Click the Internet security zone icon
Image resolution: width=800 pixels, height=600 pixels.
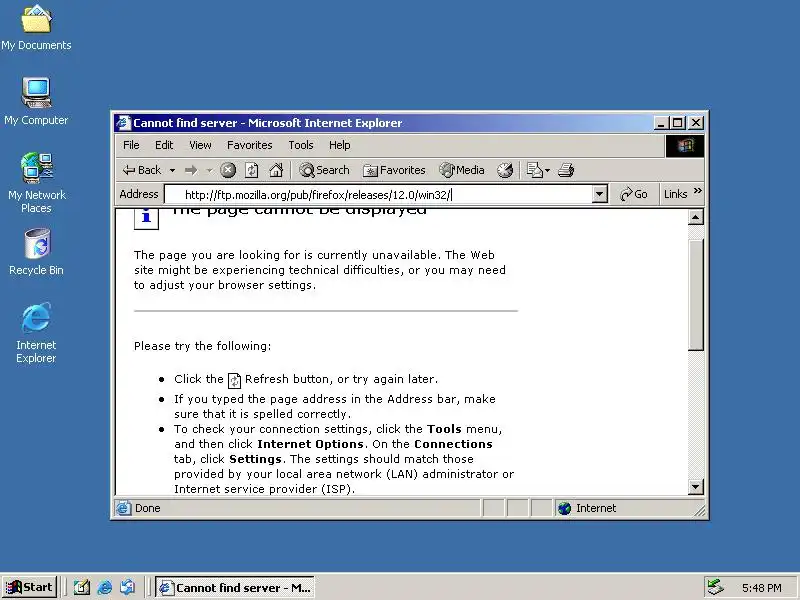tap(564, 508)
